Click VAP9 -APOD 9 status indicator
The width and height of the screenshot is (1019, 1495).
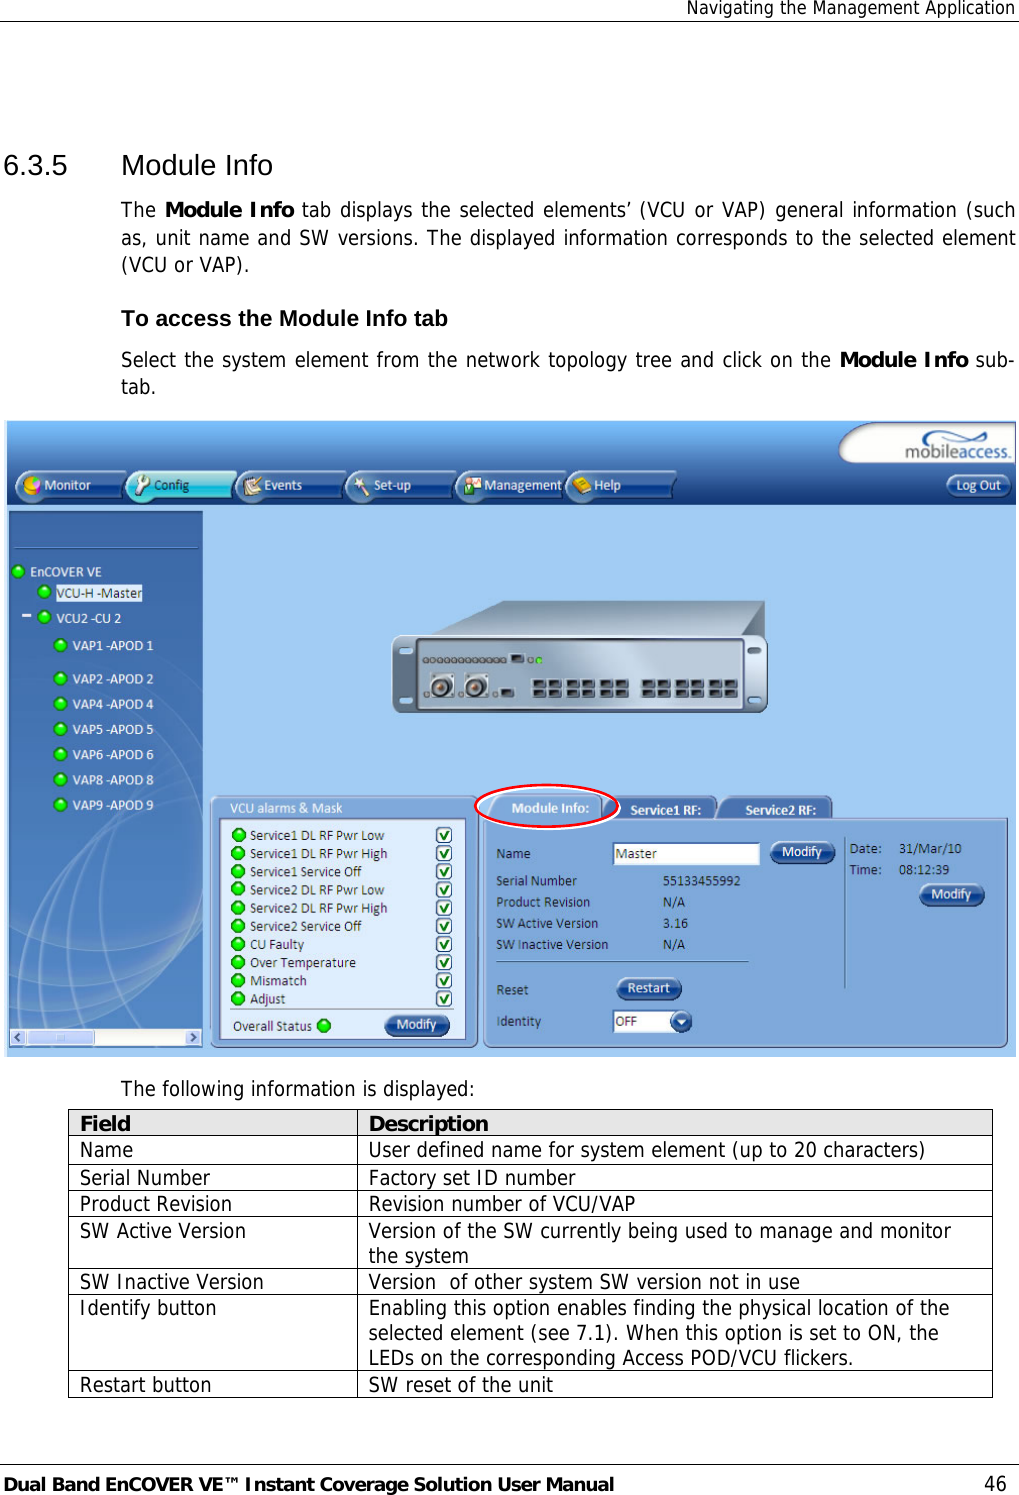(61, 805)
